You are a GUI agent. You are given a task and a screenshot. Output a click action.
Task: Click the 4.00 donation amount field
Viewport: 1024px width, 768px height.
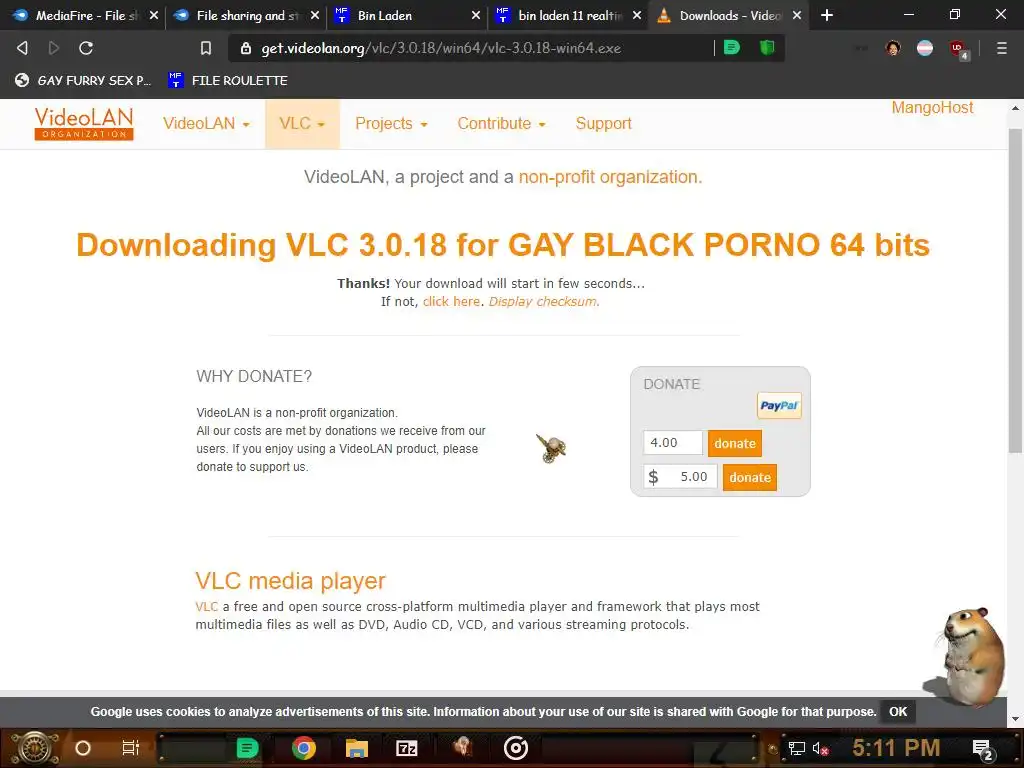[x=673, y=443]
